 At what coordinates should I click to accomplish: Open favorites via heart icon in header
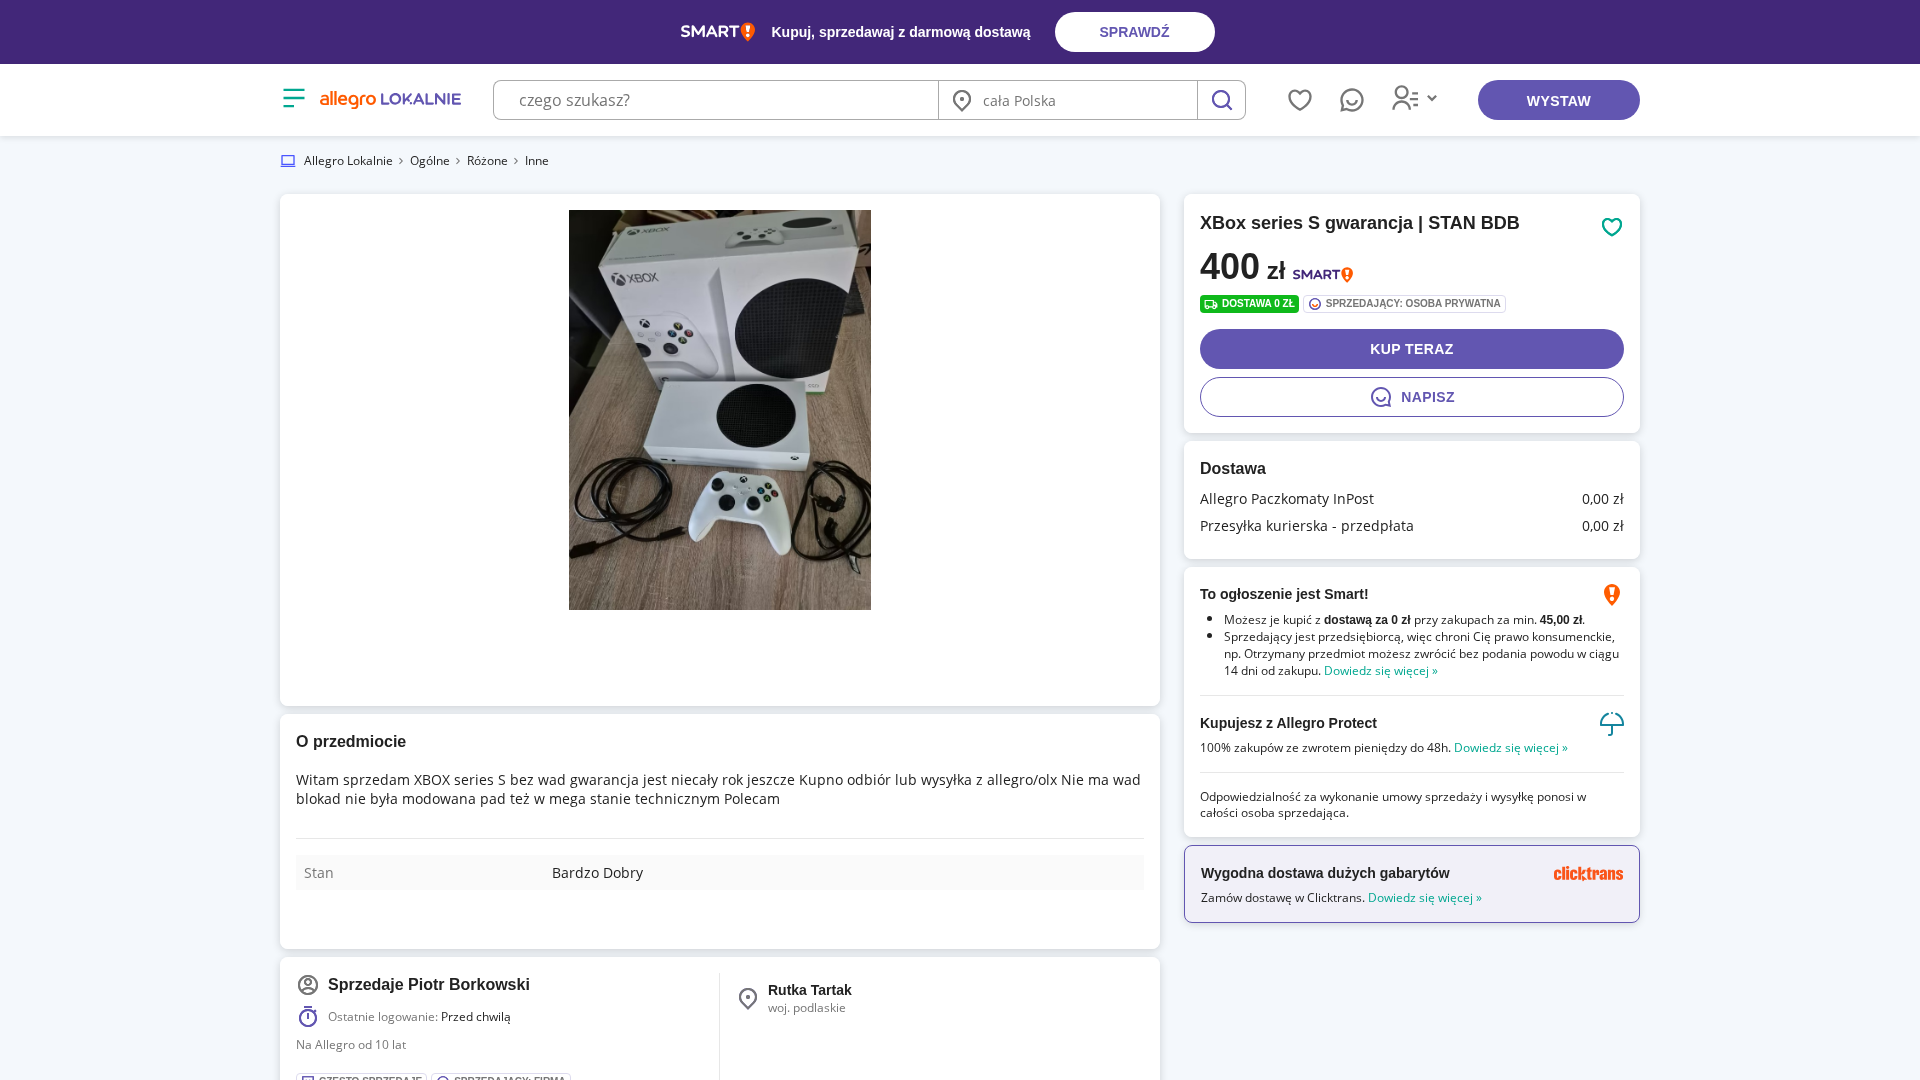[1299, 100]
